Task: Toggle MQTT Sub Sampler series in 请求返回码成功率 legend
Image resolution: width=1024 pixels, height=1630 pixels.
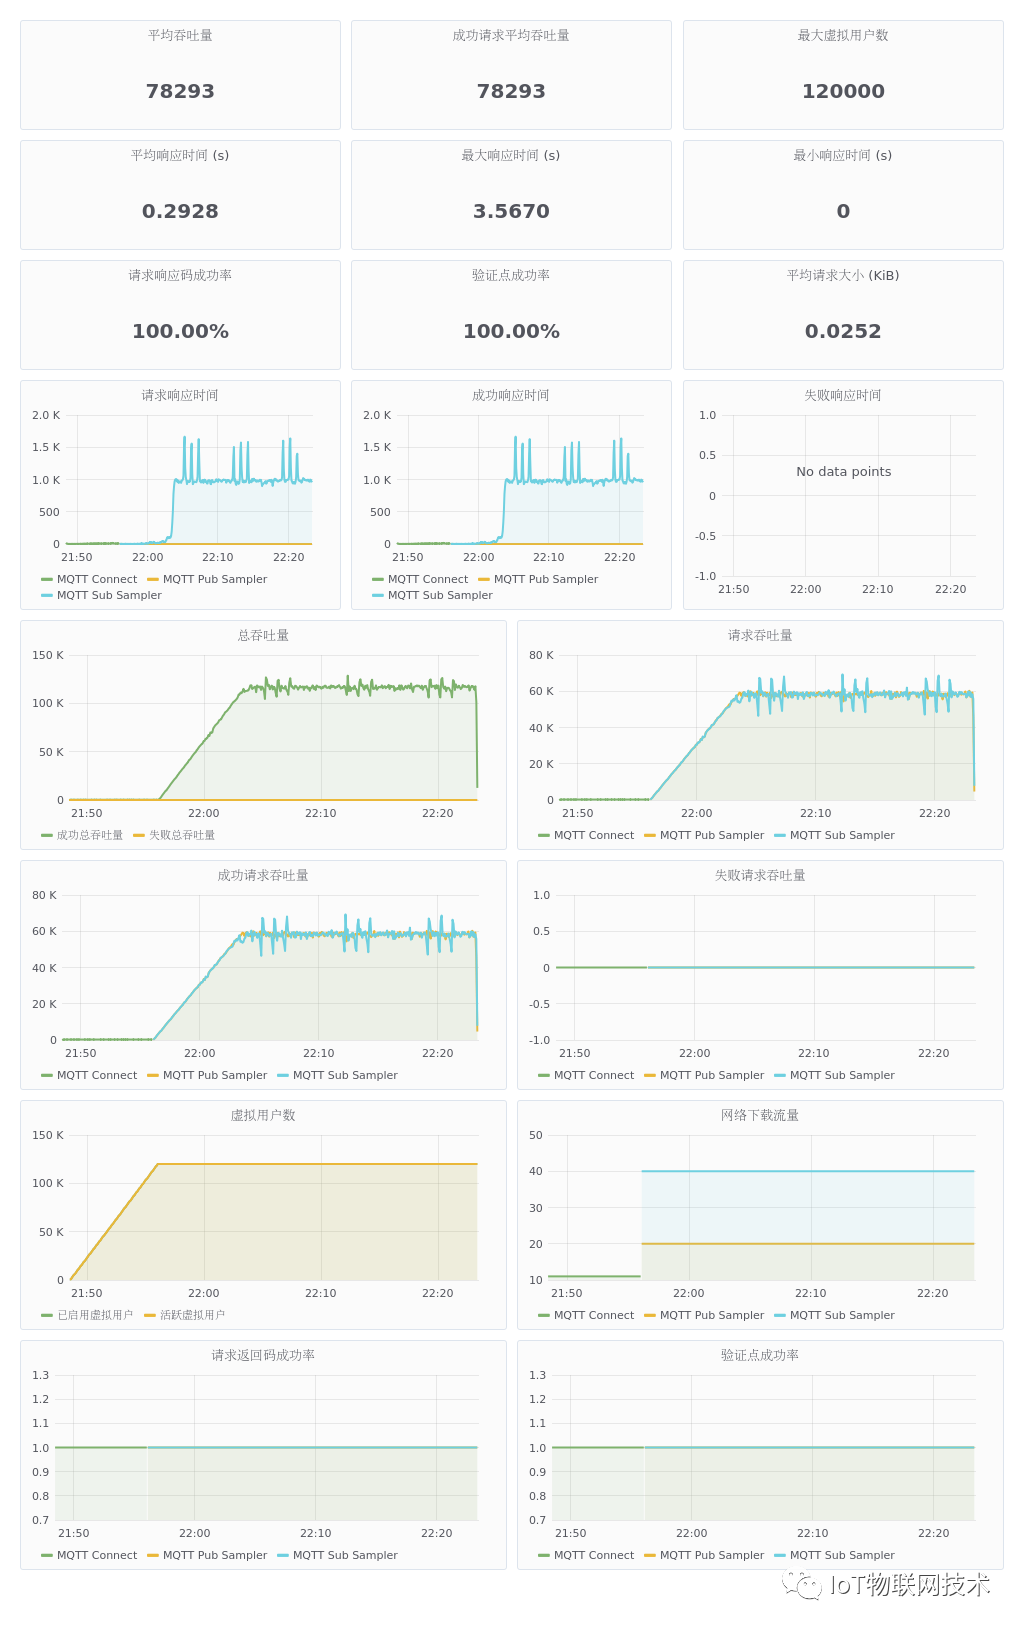Action: click(345, 1556)
